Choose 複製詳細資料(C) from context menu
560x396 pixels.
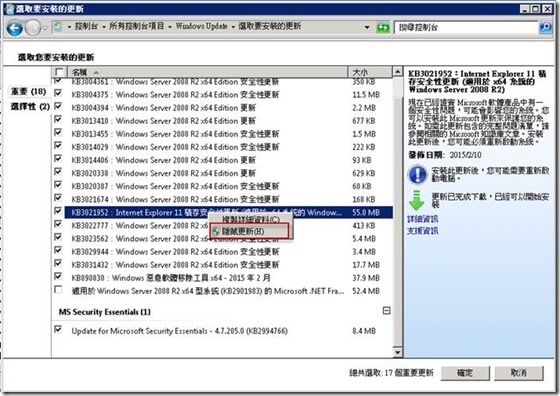tap(251, 219)
